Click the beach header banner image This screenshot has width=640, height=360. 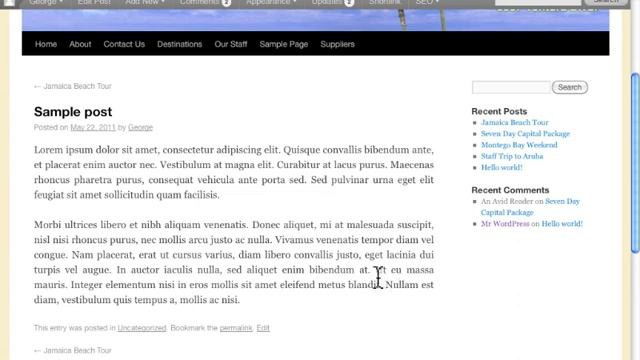tap(315, 20)
